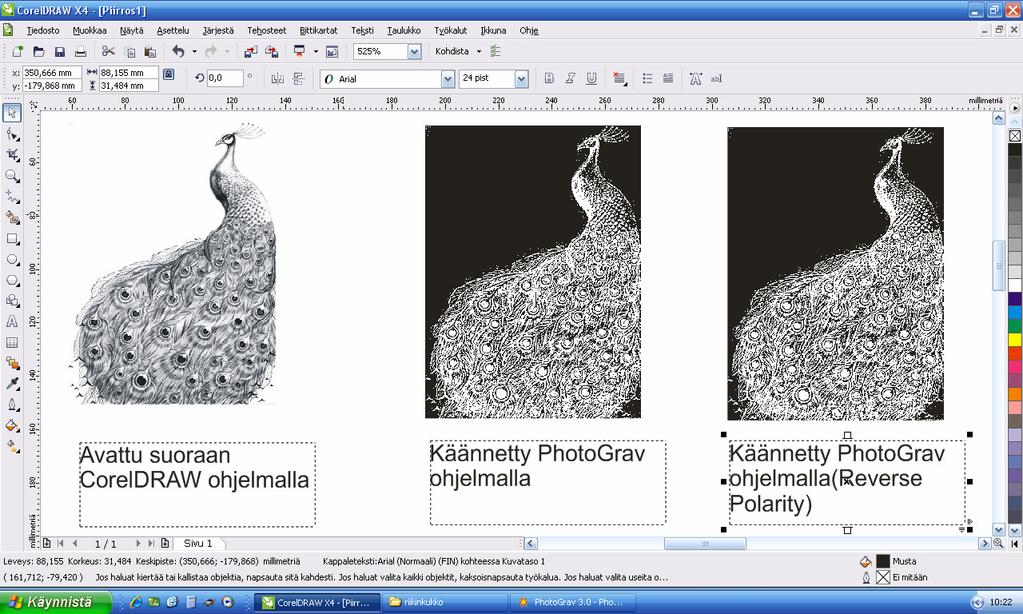Copy the selection

129,51
